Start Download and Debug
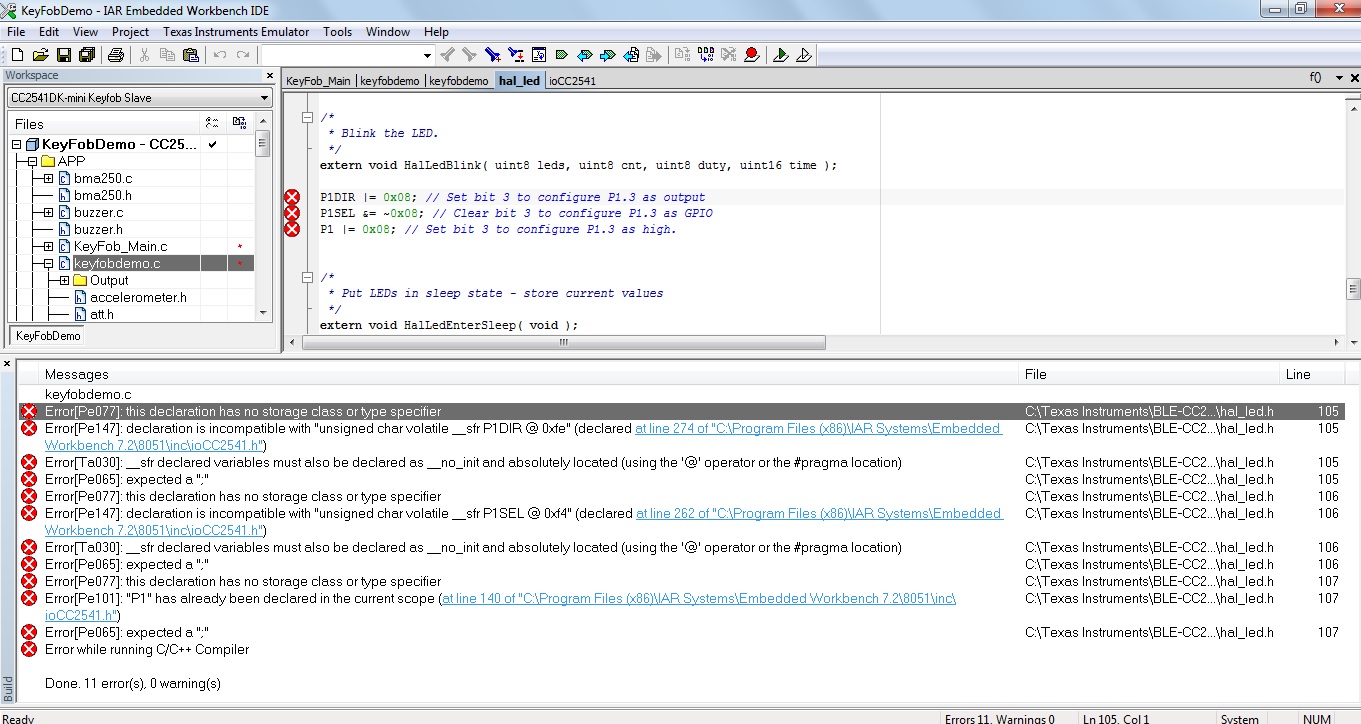The width and height of the screenshot is (1361, 724). coord(781,55)
